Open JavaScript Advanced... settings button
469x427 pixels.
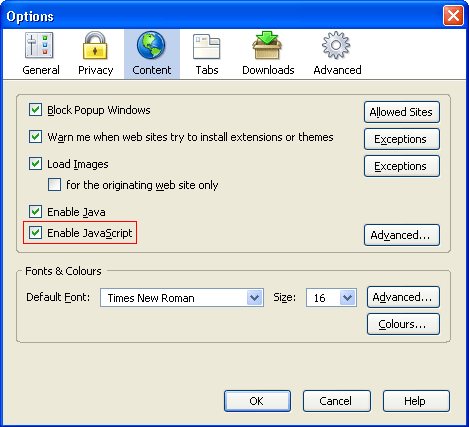402,235
